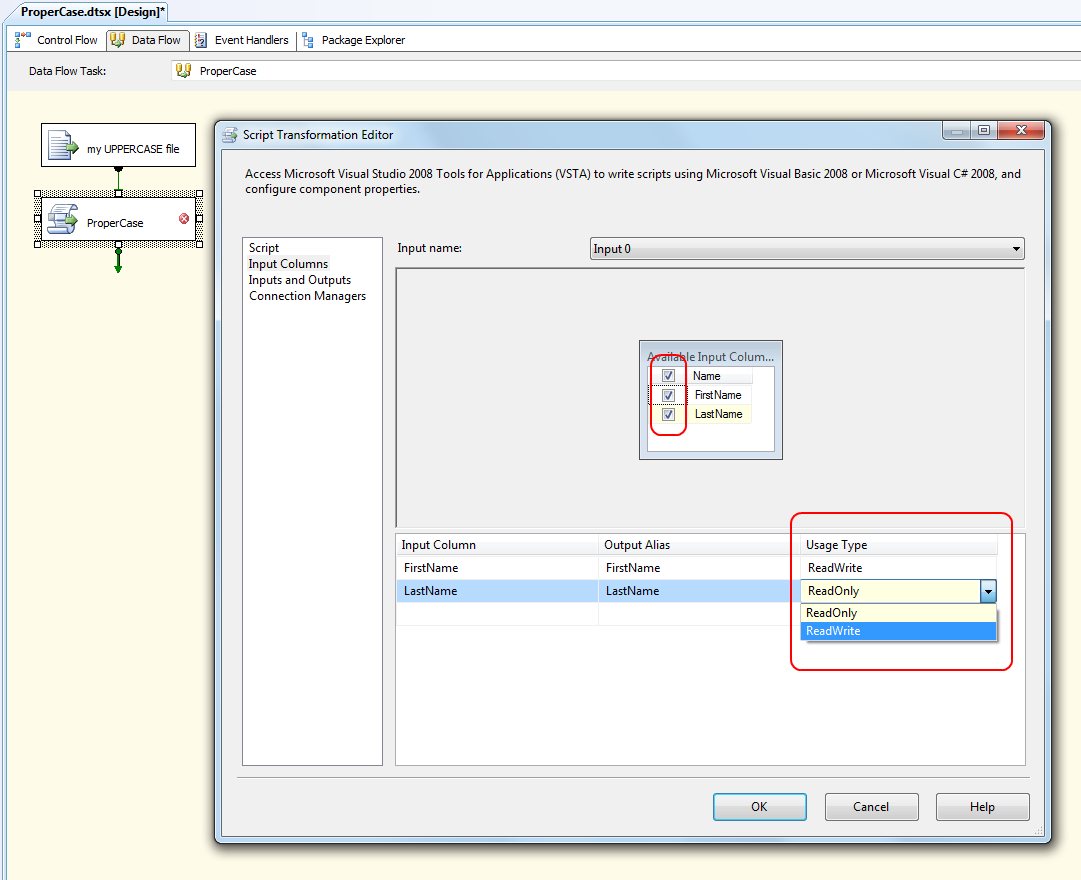Image resolution: width=1081 pixels, height=880 pixels.
Task: Open the Script page in editor
Action: click(x=264, y=248)
